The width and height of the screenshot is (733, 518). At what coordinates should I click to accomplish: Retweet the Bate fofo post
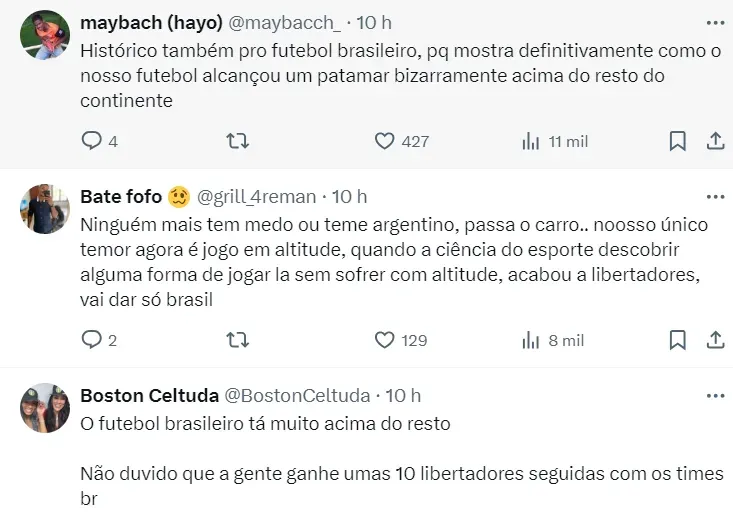(238, 340)
